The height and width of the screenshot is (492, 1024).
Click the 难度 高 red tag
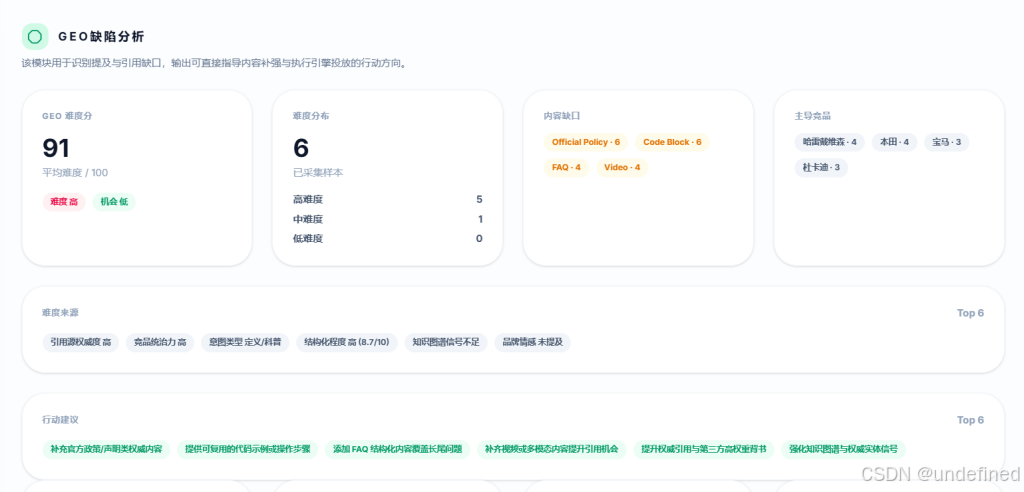click(64, 202)
